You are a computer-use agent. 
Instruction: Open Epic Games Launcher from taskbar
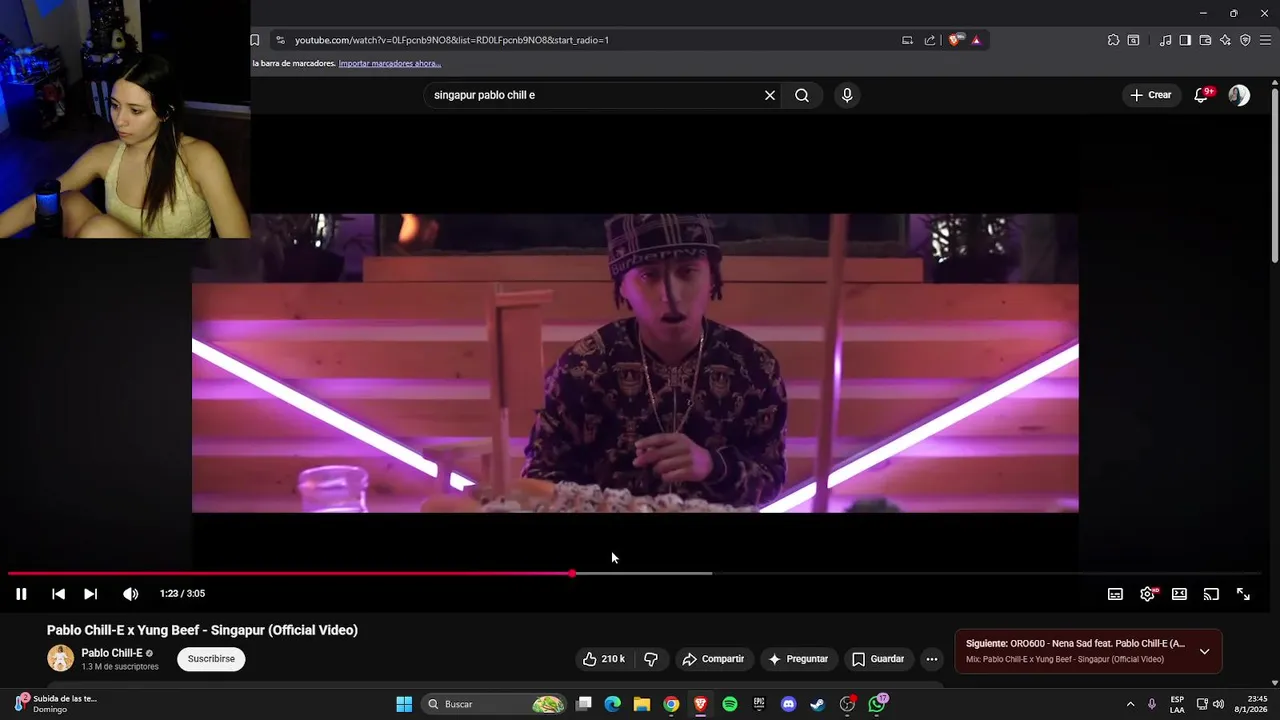[x=759, y=704]
